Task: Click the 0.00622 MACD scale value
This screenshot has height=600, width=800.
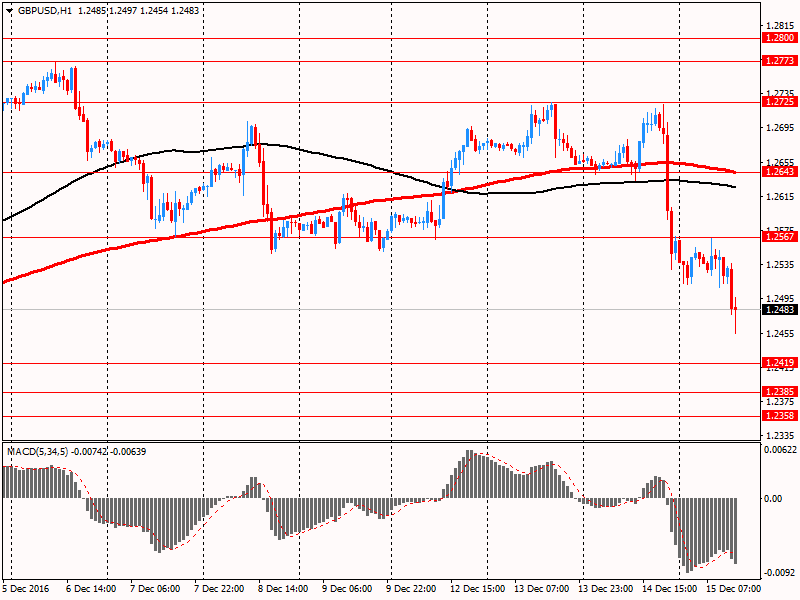Action: (780, 449)
